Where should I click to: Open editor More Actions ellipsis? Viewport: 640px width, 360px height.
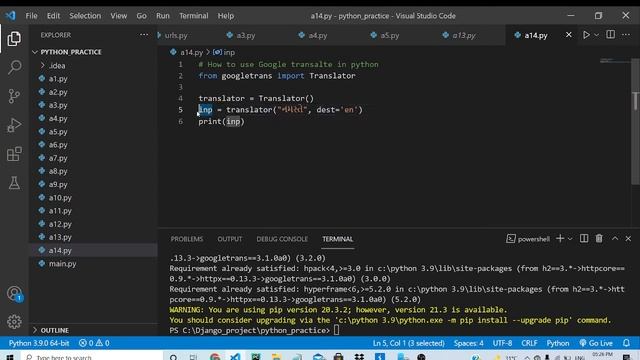tap(626, 35)
